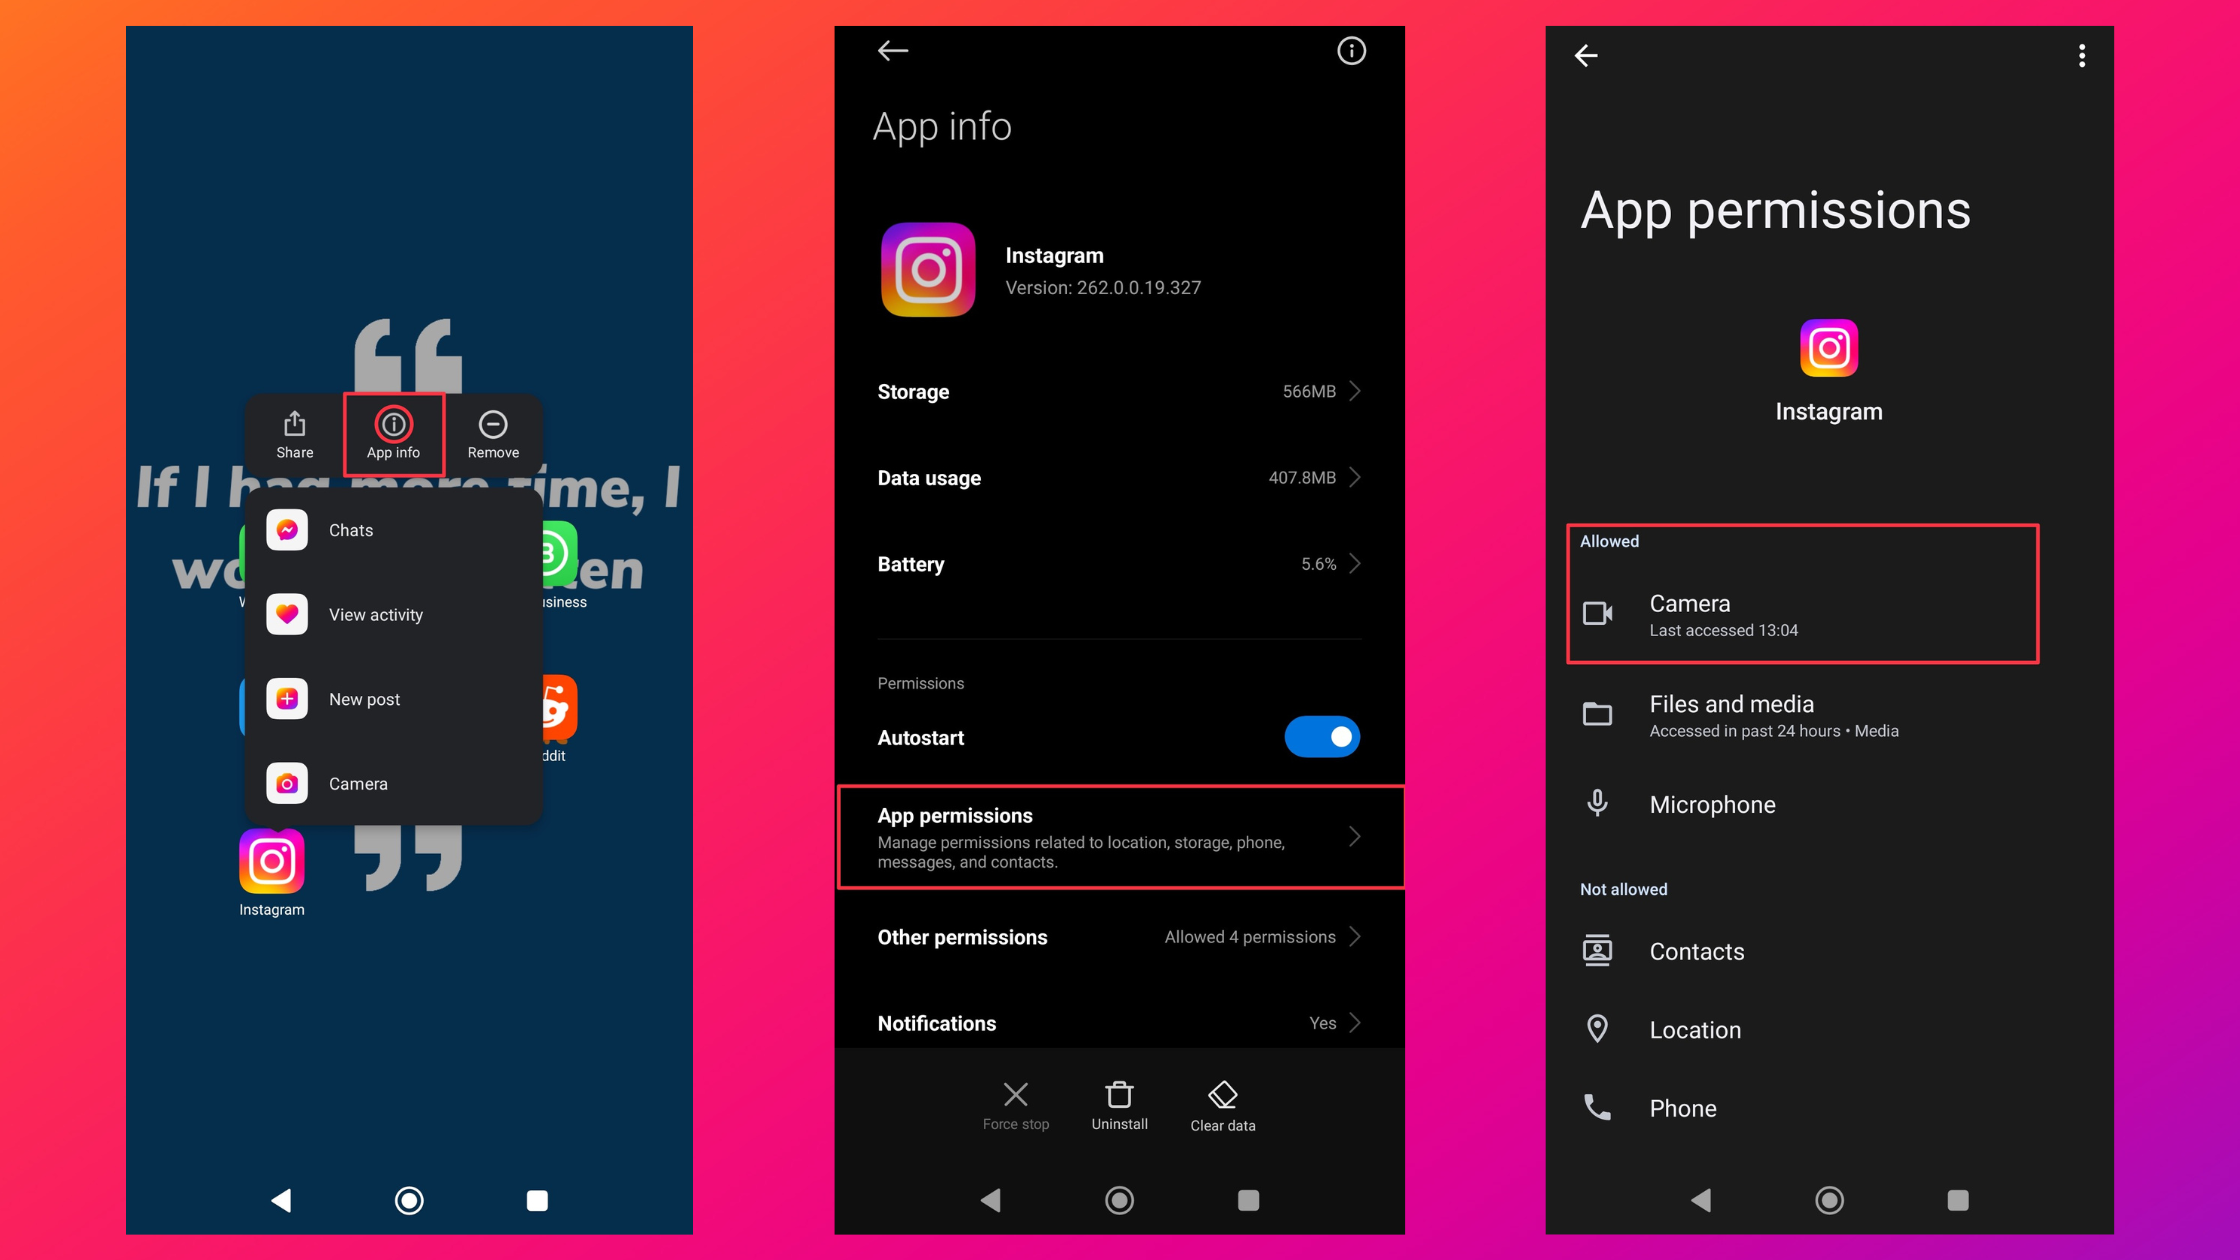Tap Force stop button for Instagram

(x=1017, y=1103)
